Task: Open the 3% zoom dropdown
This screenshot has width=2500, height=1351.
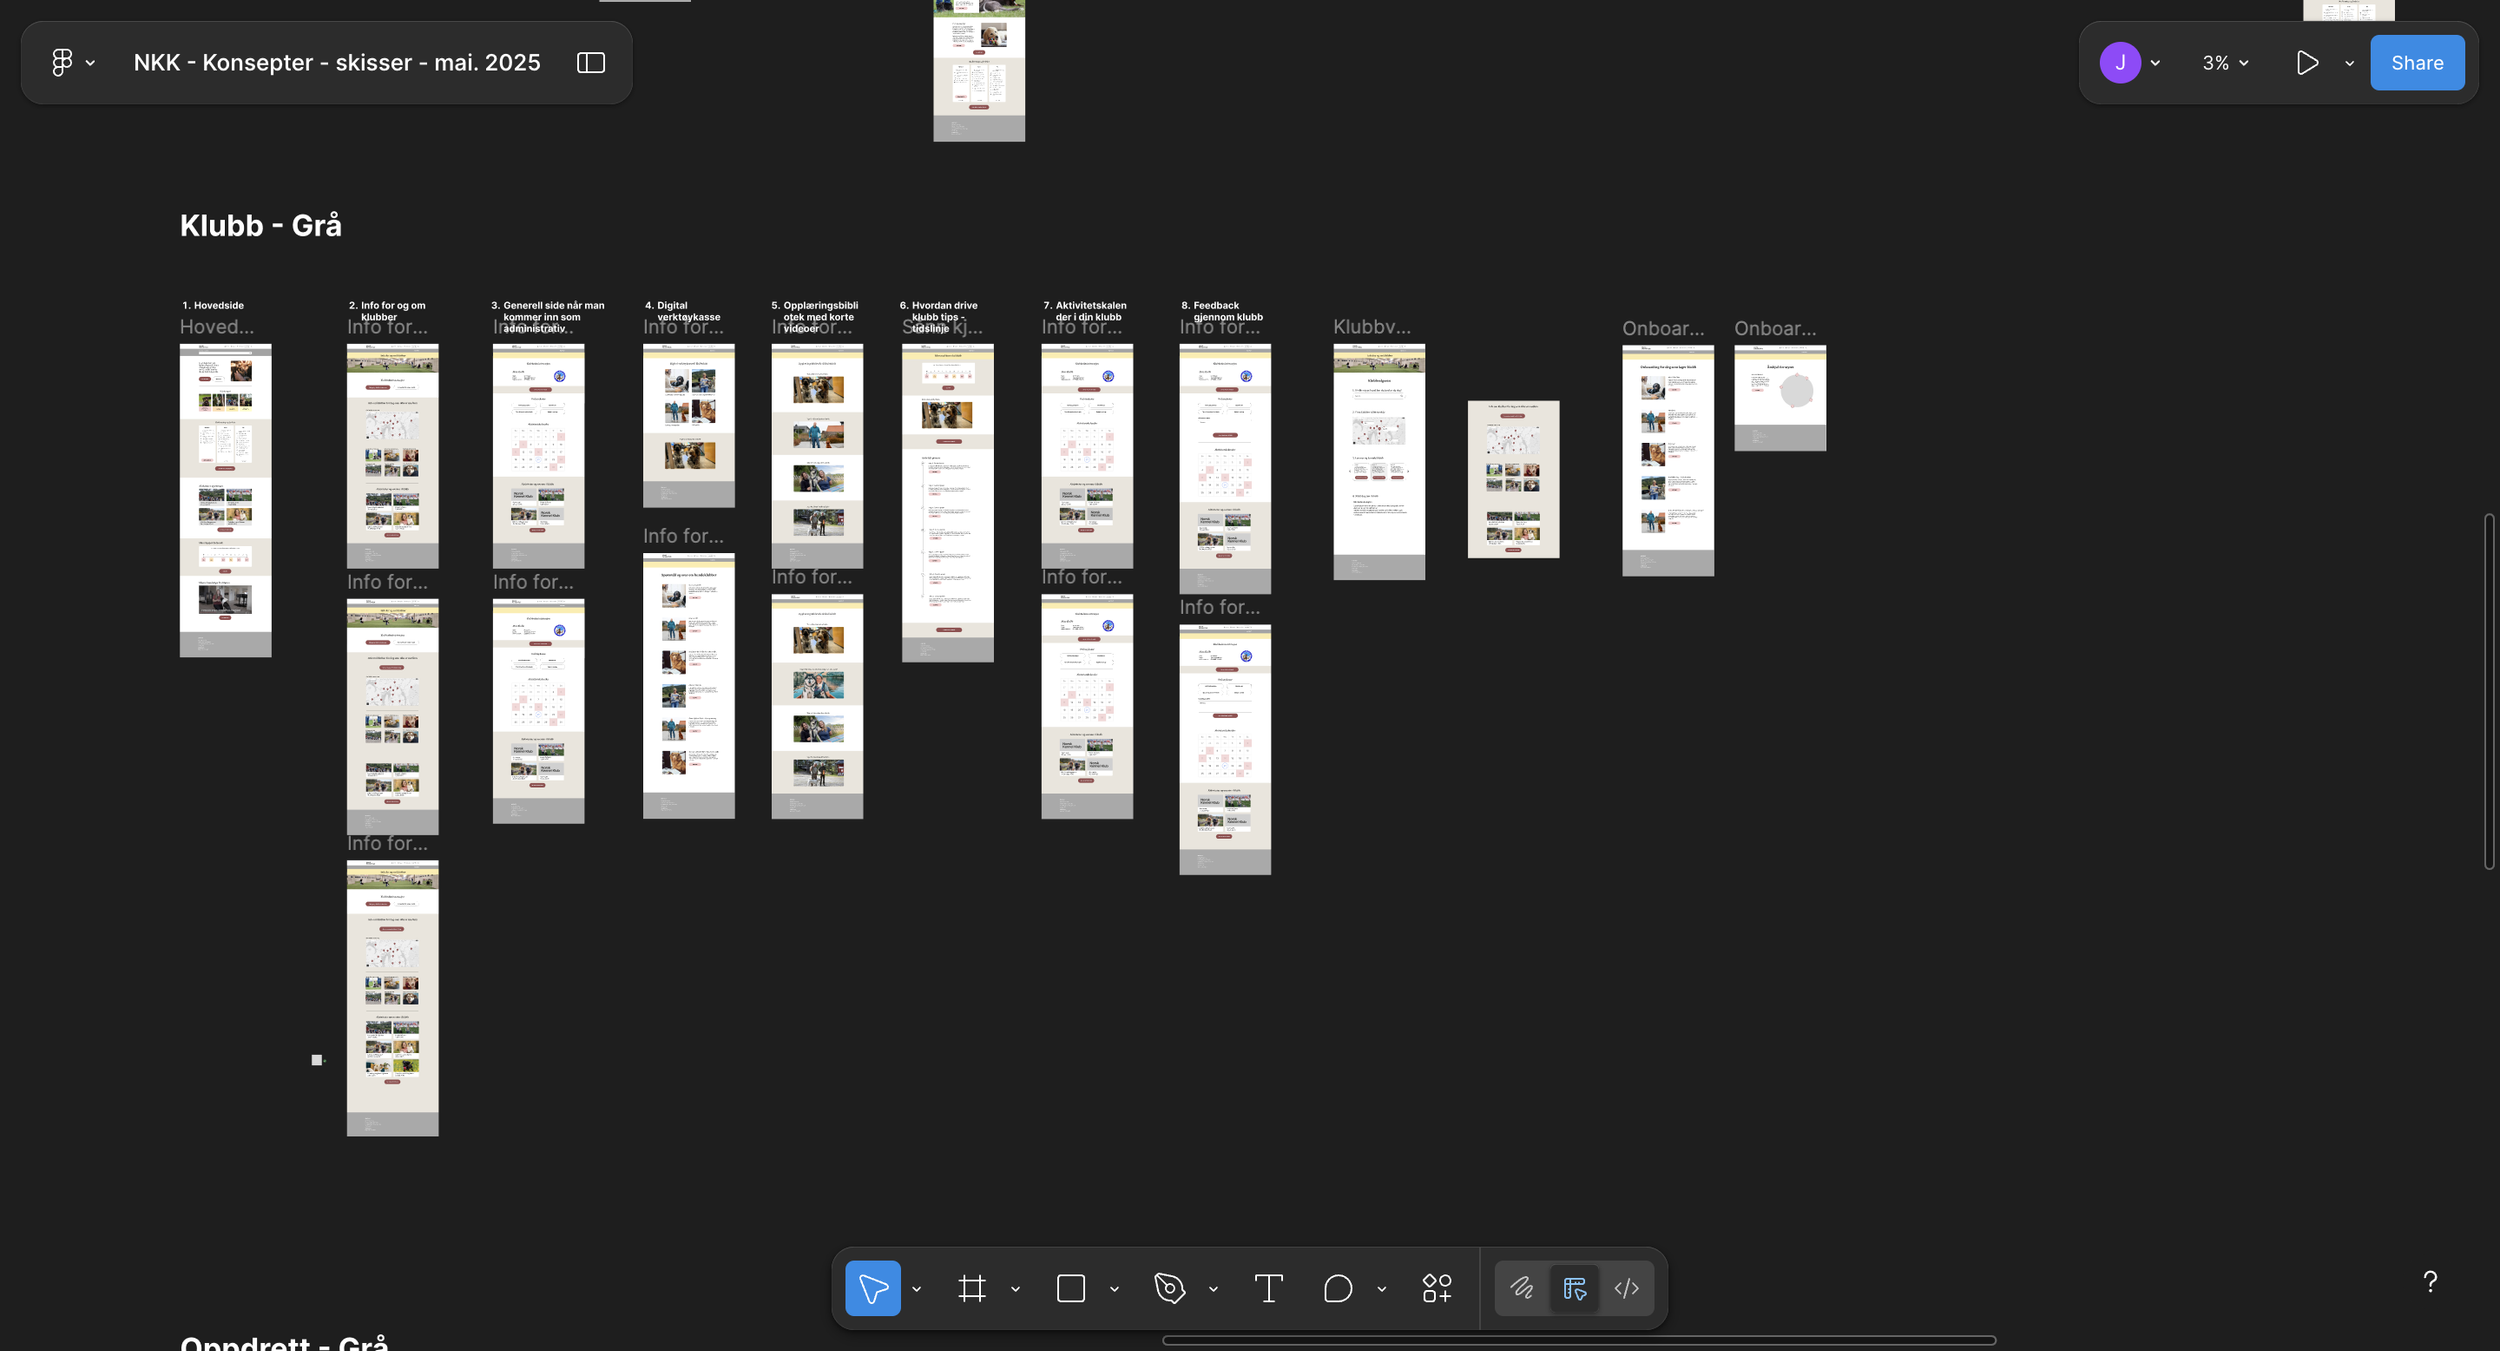Action: (2225, 63)
